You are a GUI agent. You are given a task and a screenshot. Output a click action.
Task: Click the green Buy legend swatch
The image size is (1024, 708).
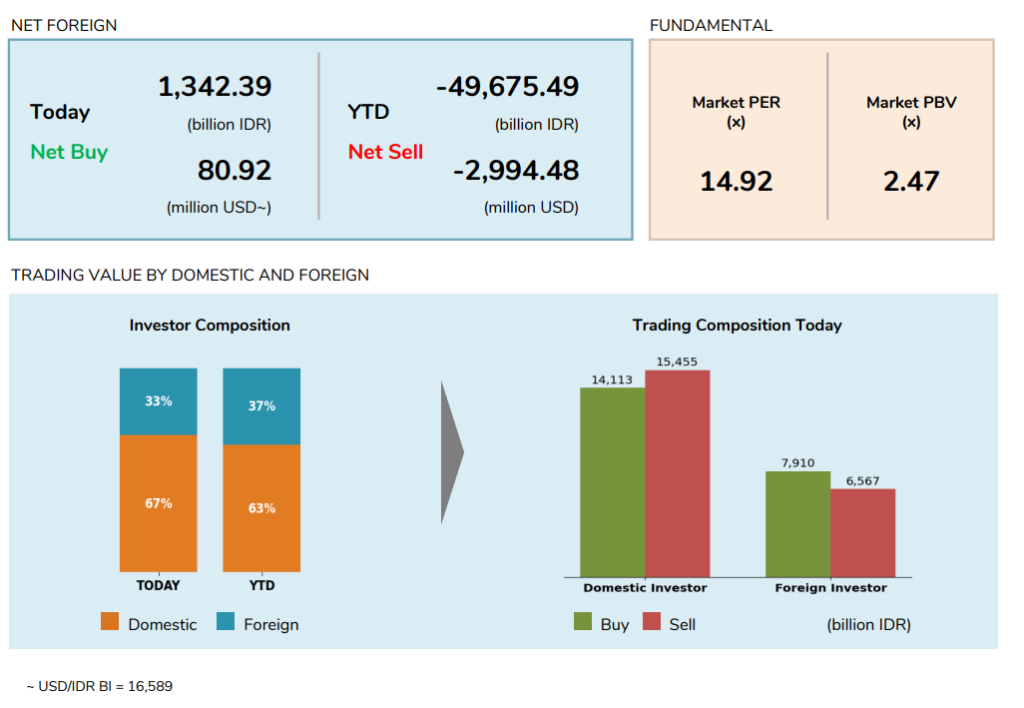click(x=583, y=622)
